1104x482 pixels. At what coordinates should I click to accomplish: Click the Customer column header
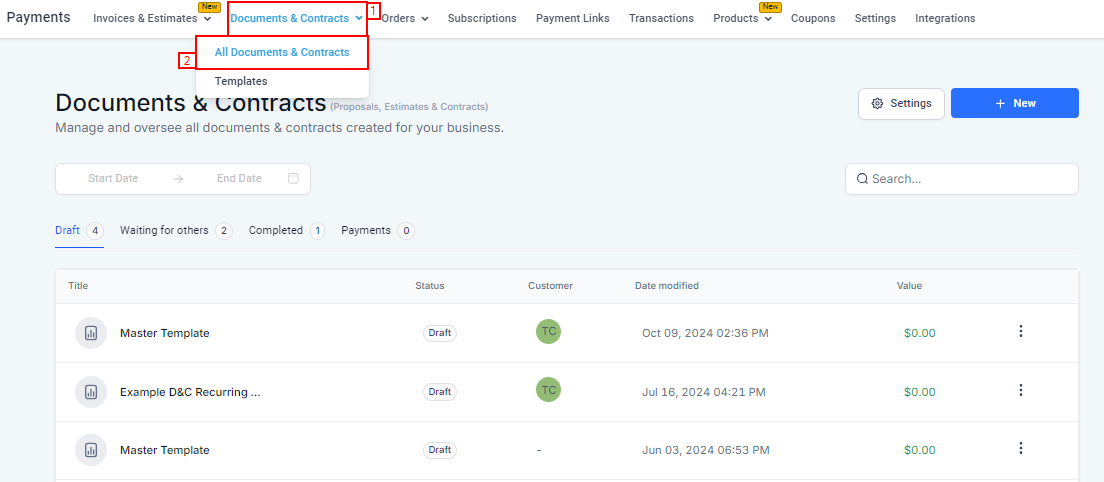coord(551,286)
